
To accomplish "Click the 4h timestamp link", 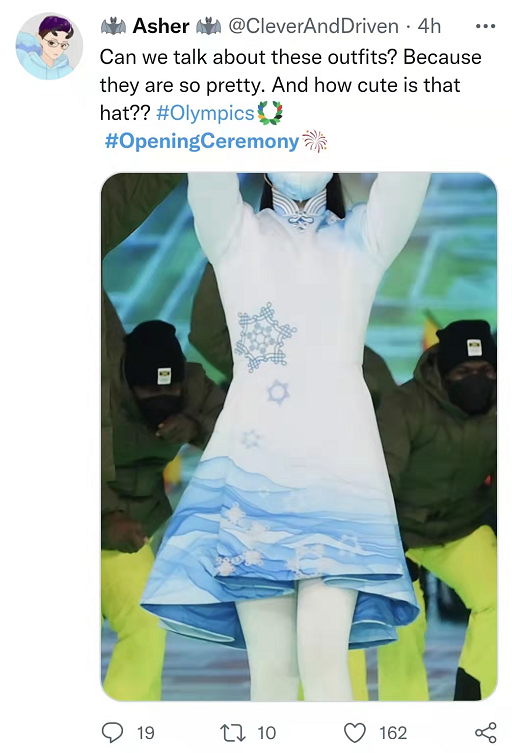I will (x=429, y=26).
